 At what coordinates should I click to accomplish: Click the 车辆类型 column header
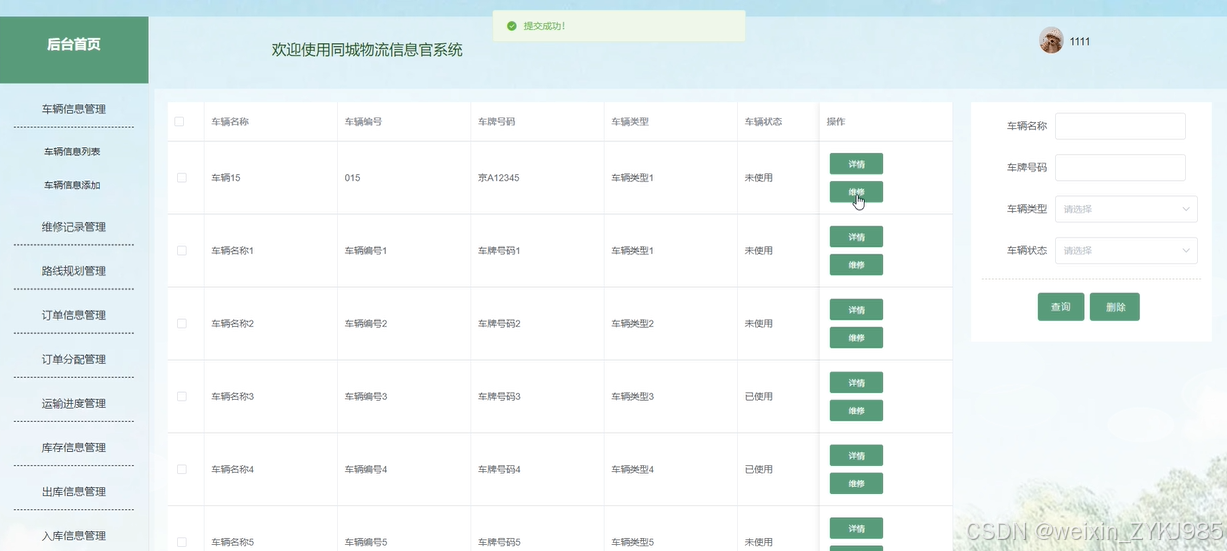[x=630, y=122]
